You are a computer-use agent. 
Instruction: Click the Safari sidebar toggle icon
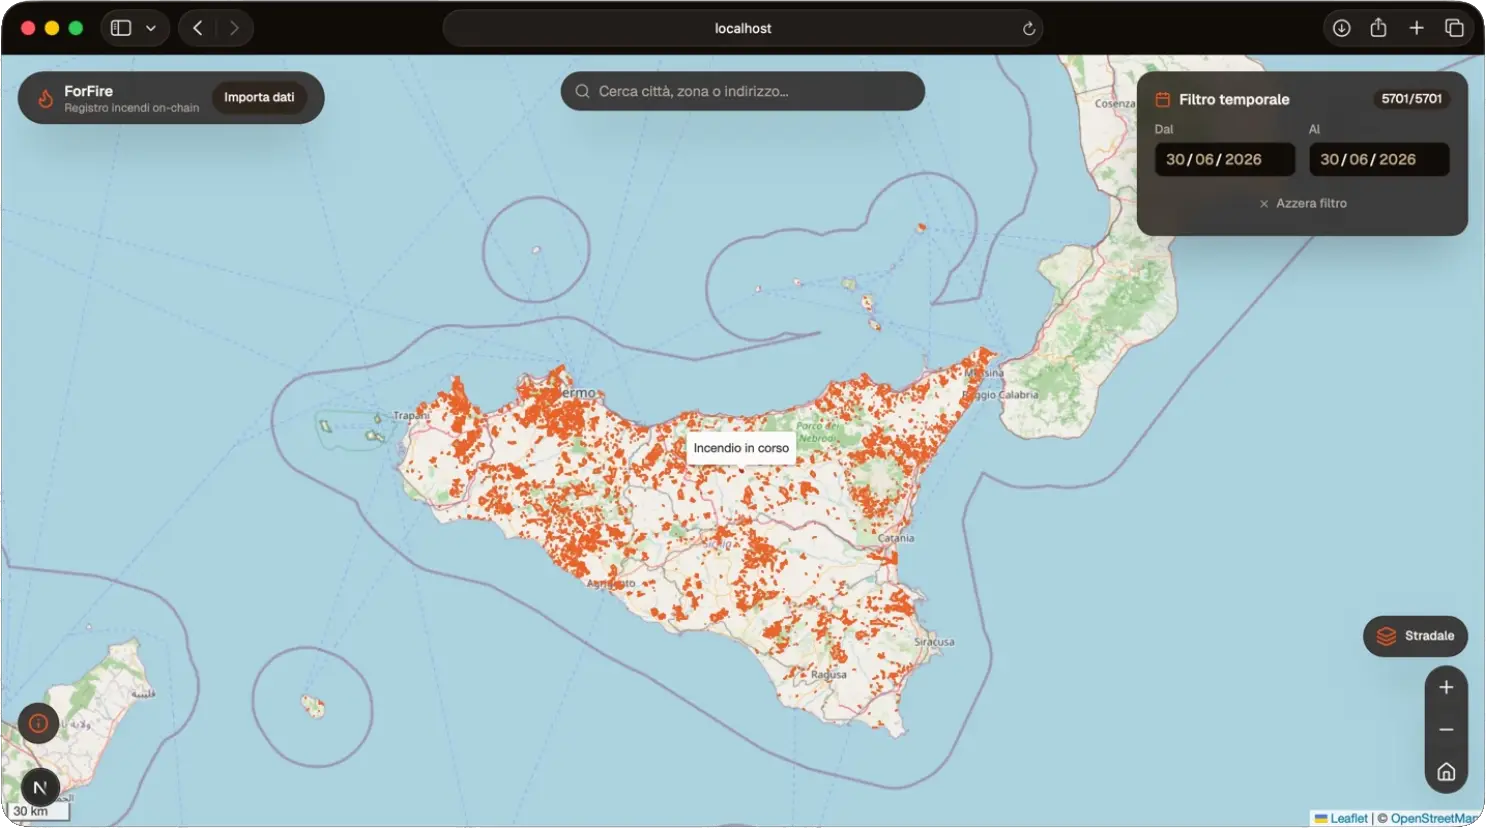121,28
